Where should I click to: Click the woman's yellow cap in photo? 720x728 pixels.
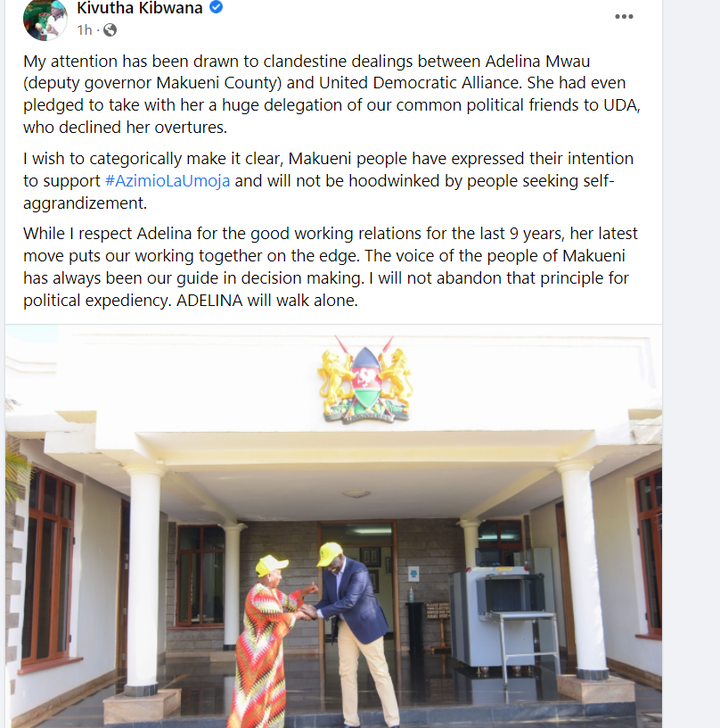[270, 565]
